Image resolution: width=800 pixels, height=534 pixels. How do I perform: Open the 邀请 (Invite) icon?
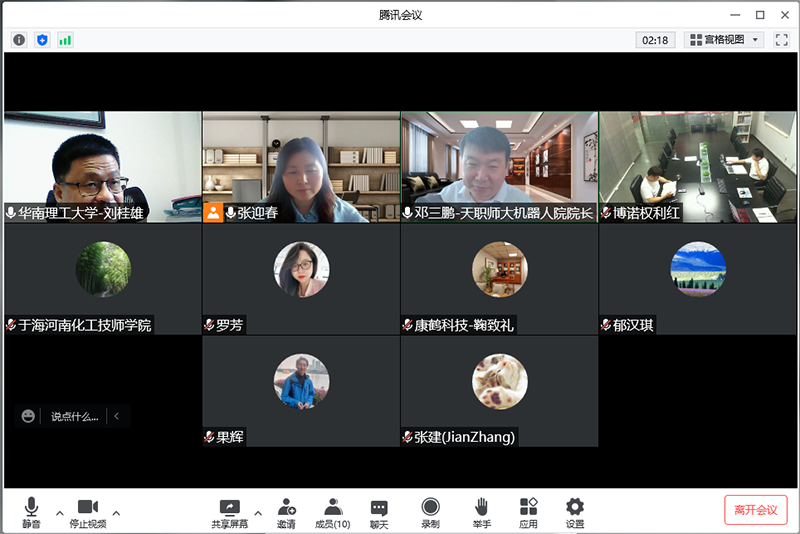click(287, 512)
